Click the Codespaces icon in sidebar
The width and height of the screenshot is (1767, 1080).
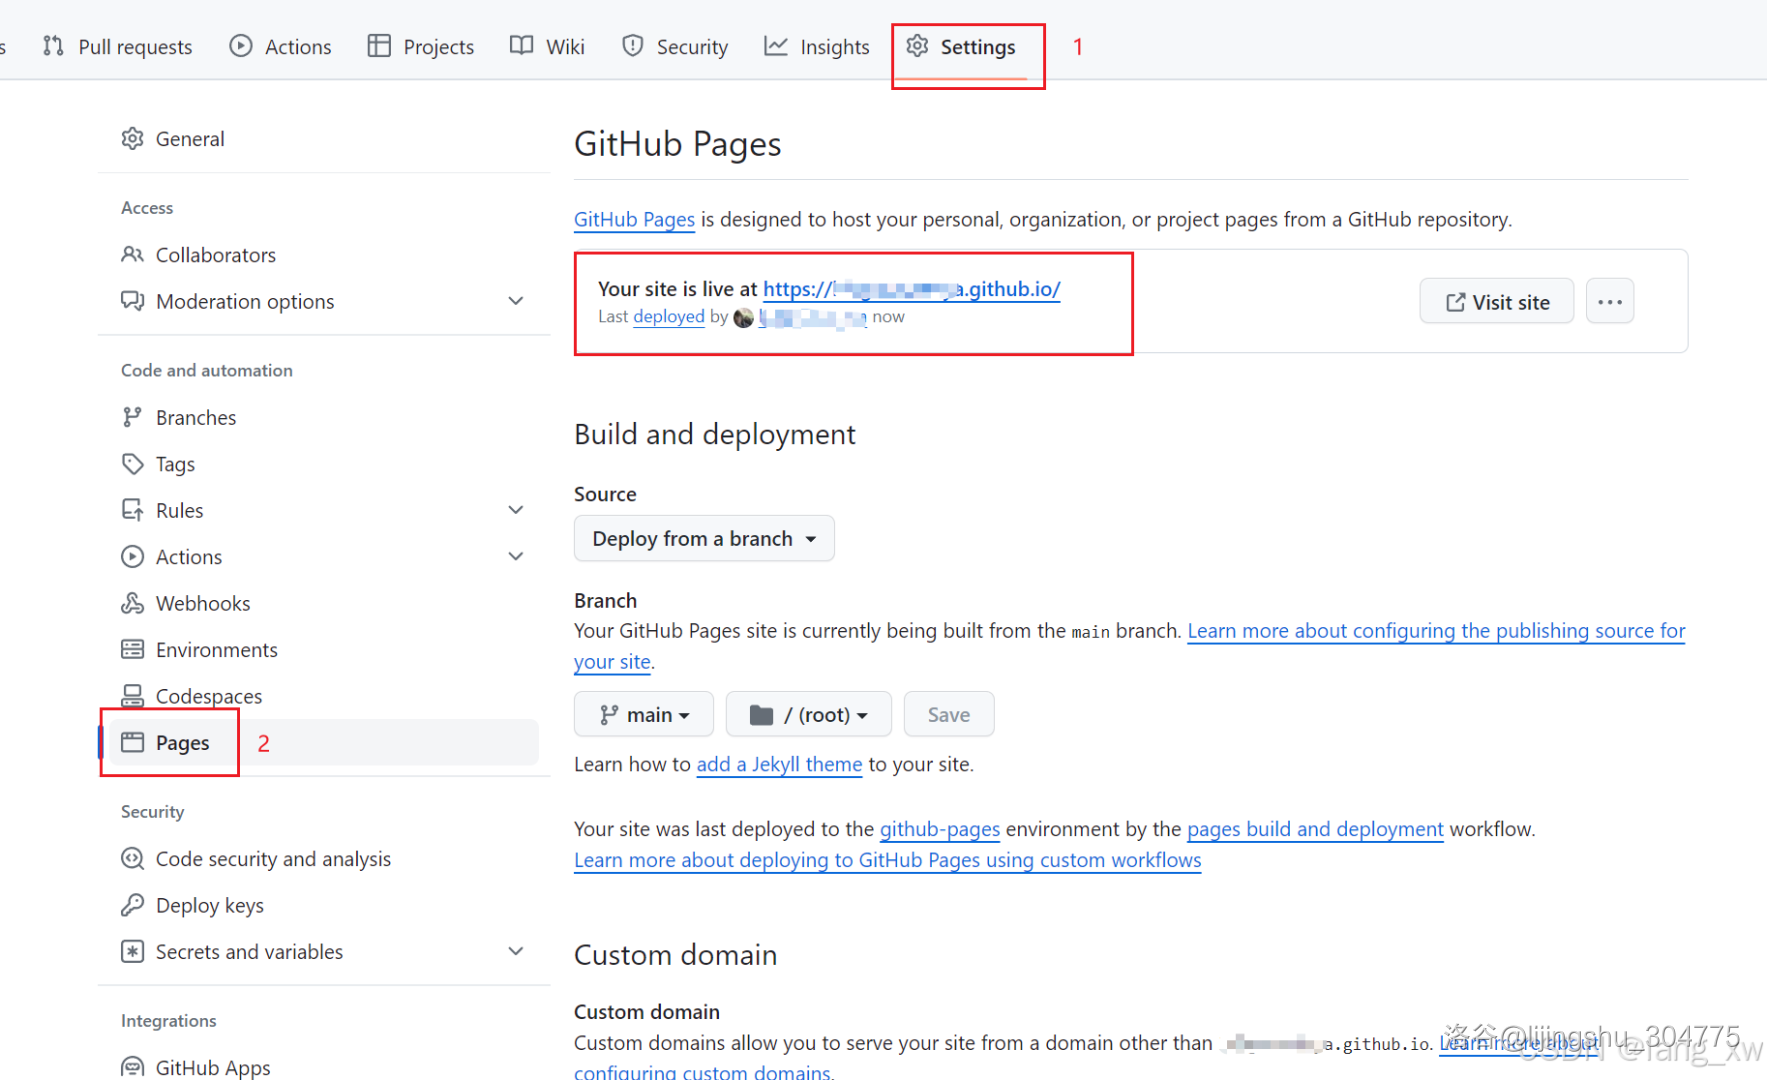point(133,695)
